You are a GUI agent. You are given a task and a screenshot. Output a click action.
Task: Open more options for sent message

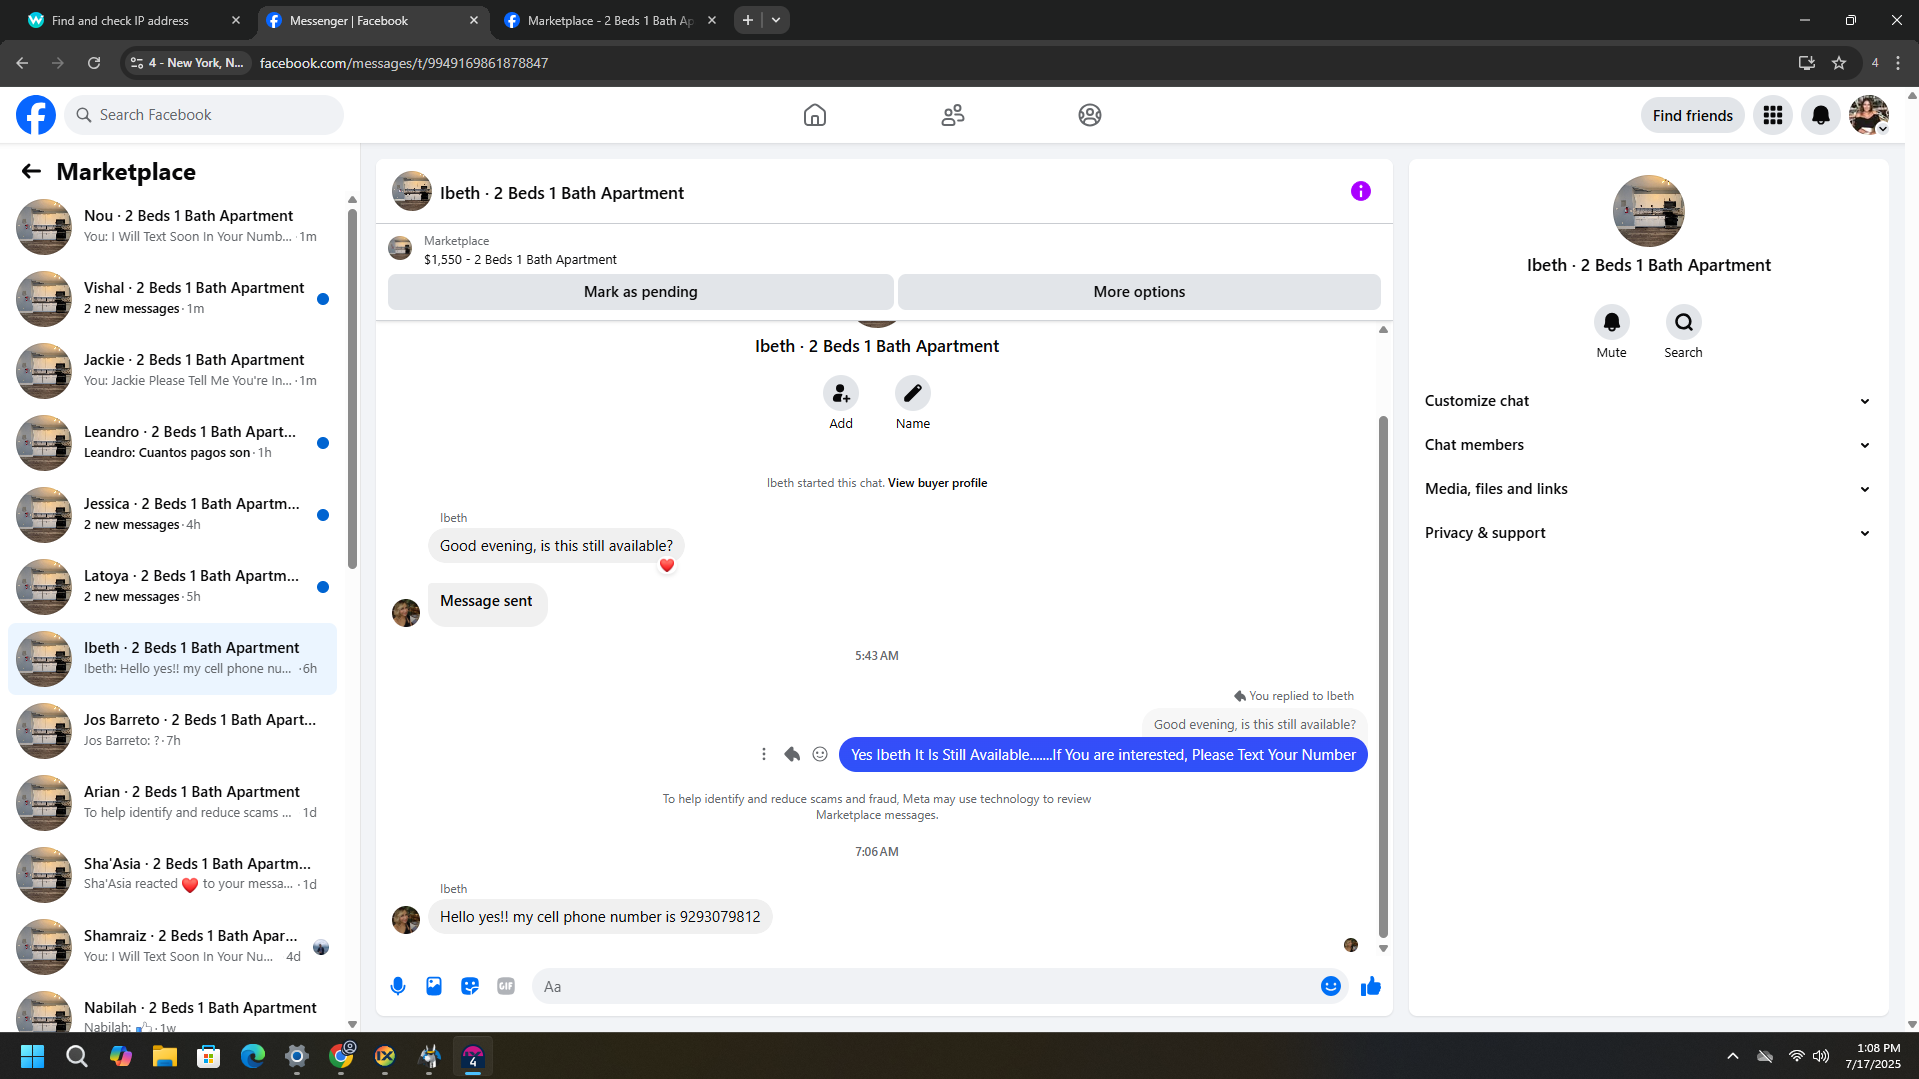pos(764,754)
